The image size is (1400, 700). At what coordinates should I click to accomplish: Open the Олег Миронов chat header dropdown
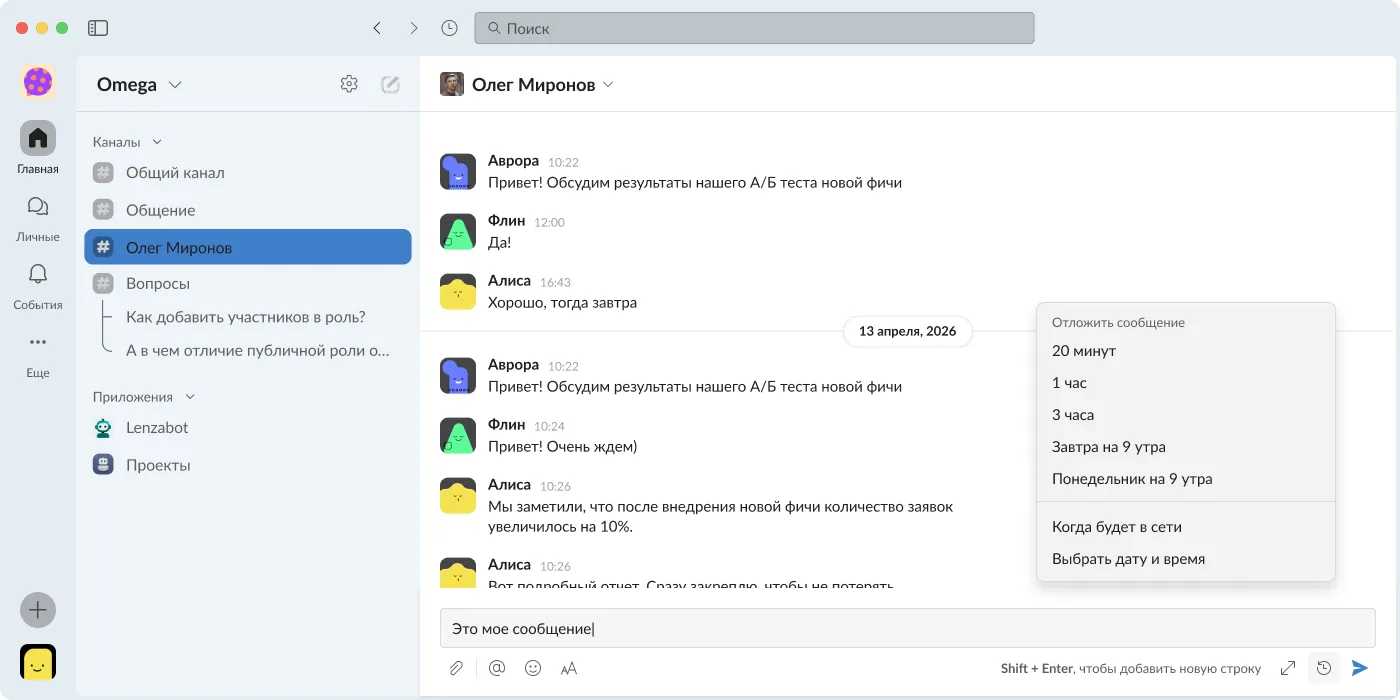point(543,85)
